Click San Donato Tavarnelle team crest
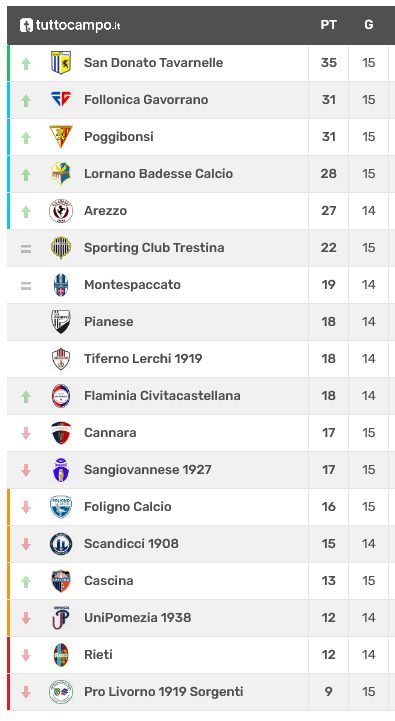Screen dimensions: 395x721 pyautogui.click(x=61, y=63)
